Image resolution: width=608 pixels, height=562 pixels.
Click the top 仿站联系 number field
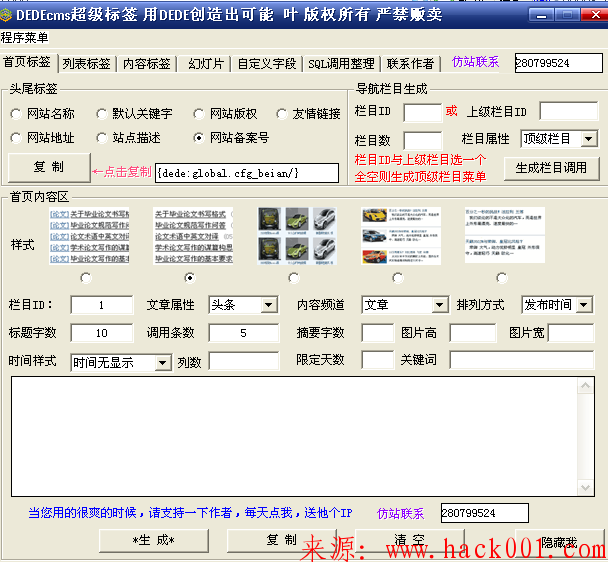tap(559, 63)
